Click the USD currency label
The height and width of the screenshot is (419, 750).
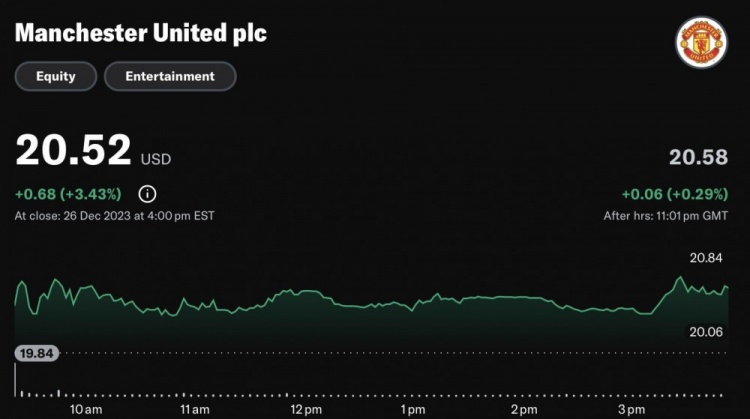point(156,159)
